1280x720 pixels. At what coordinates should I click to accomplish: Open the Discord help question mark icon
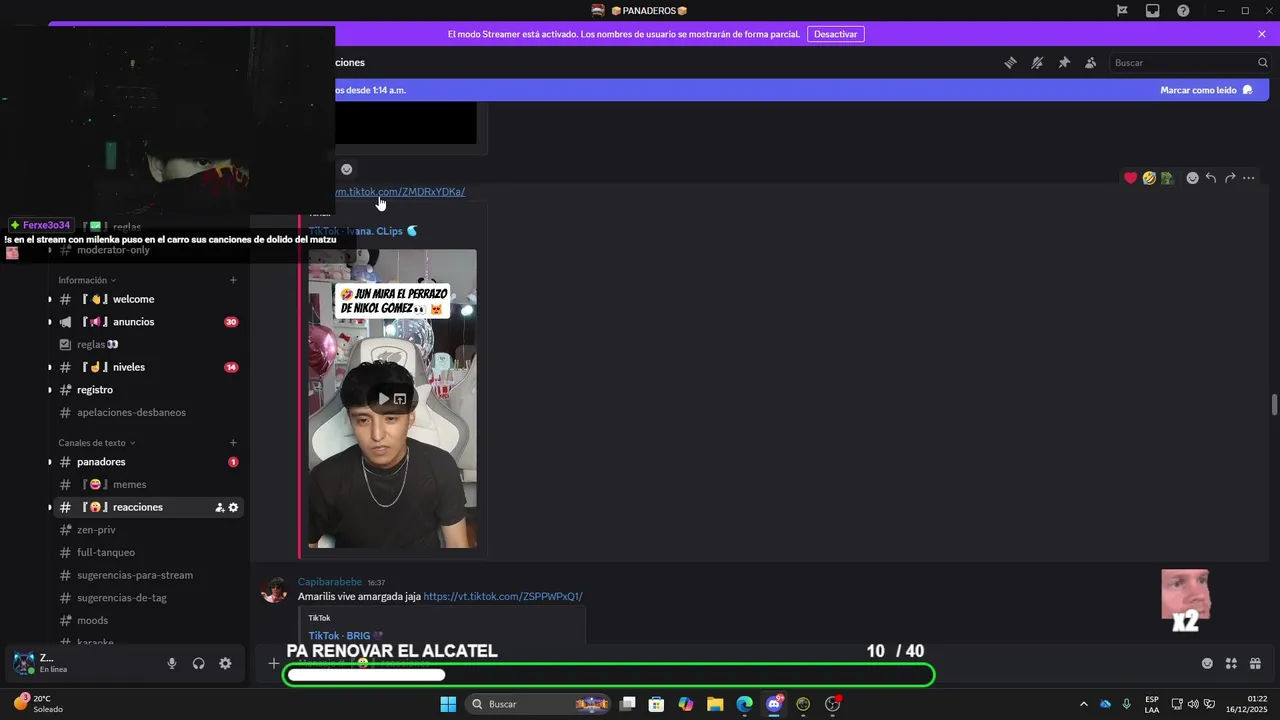(x=1183, y=11)
